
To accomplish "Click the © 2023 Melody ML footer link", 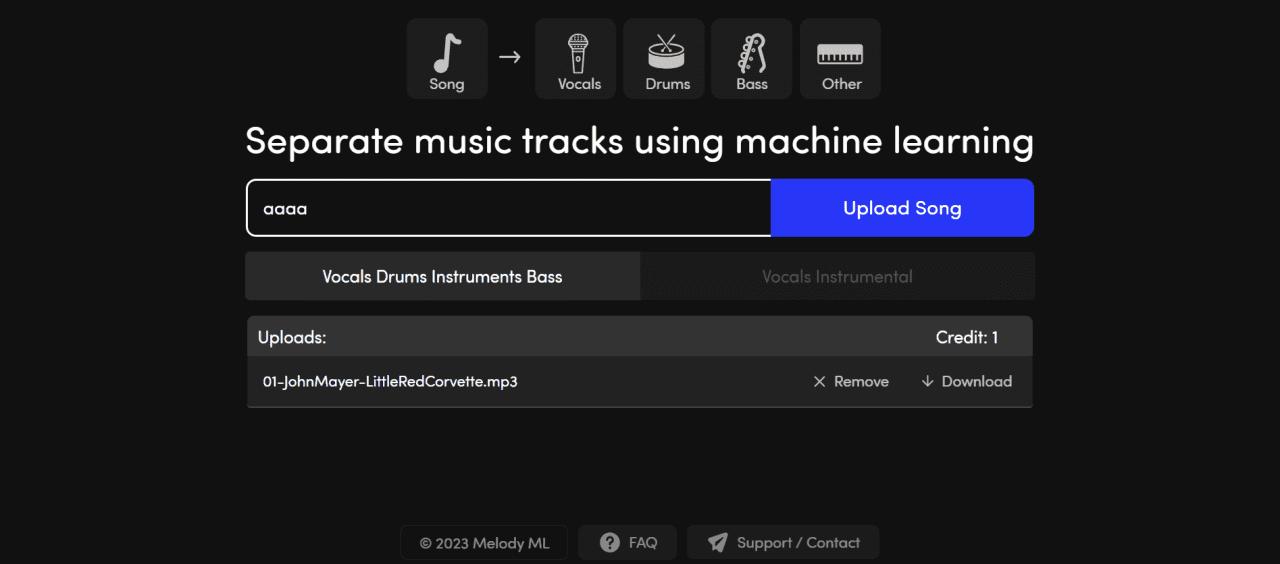I will (484, 543).
